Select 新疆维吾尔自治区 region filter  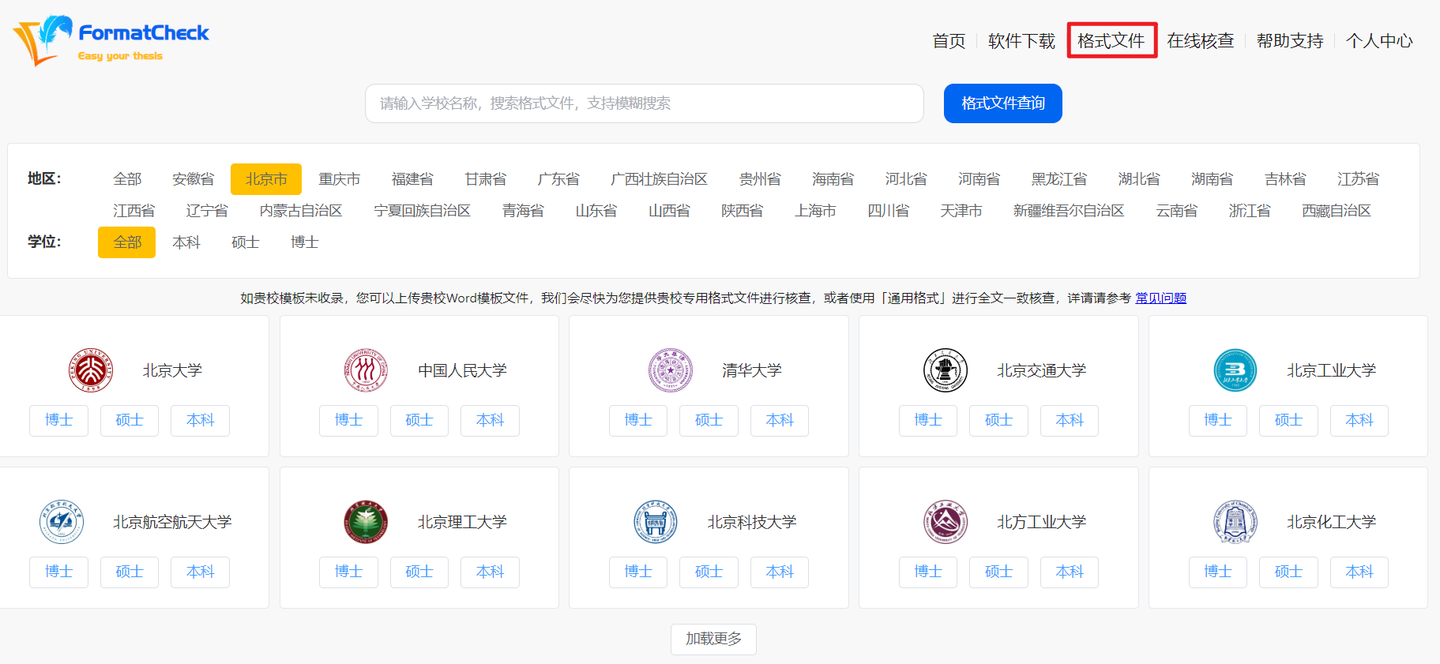(x=1069, y=211)
